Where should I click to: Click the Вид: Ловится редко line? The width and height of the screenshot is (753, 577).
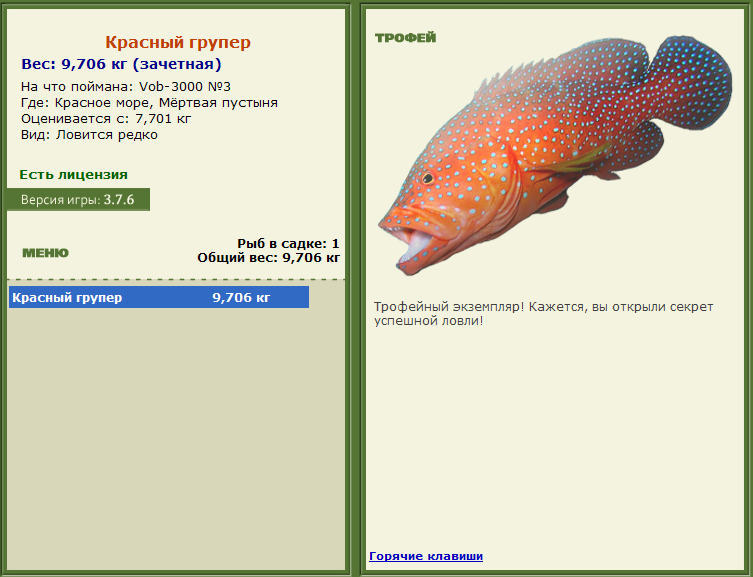click(x=89, y=135)
